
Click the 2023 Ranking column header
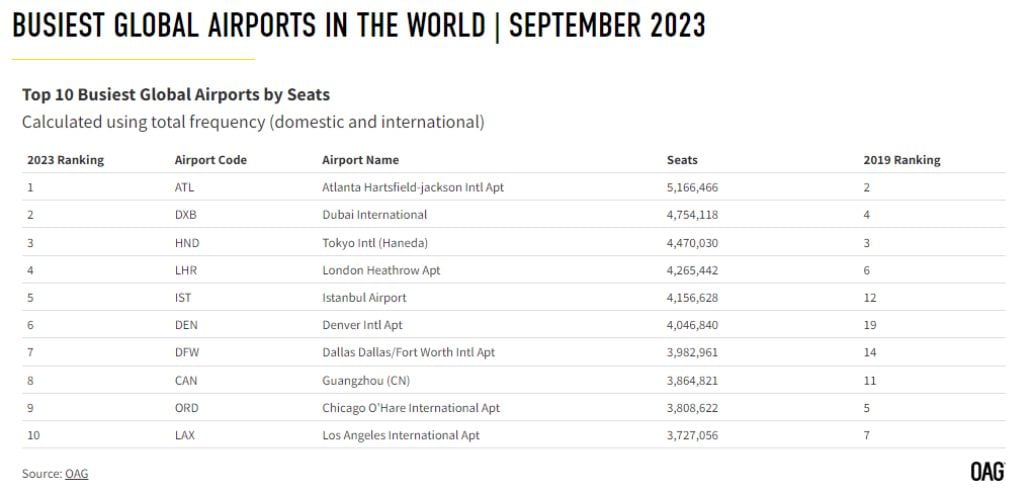pyautogui.click(x=65, y=160)
